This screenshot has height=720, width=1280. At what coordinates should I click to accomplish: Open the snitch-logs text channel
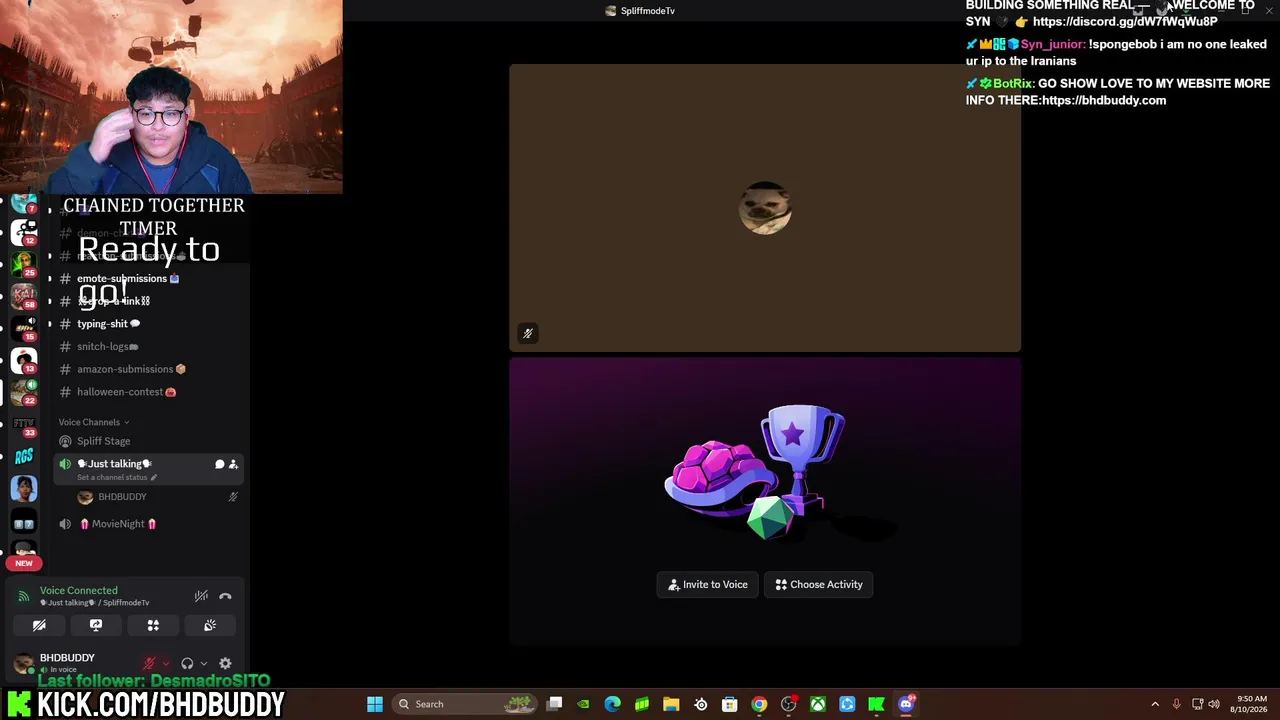click(x=107, y=347)
